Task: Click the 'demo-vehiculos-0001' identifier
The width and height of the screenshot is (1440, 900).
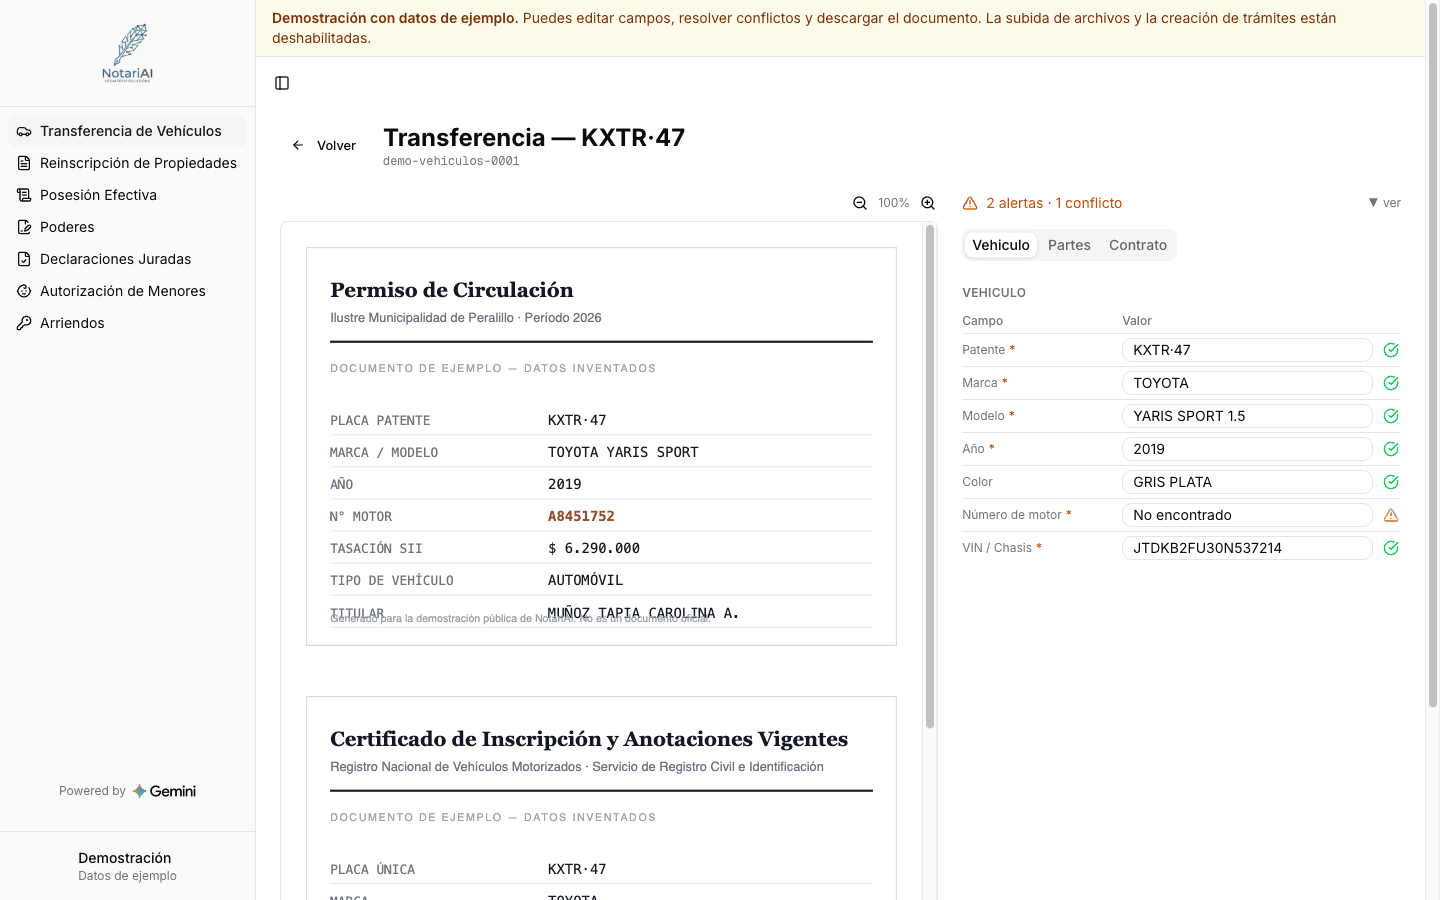Action: [451, 161]
